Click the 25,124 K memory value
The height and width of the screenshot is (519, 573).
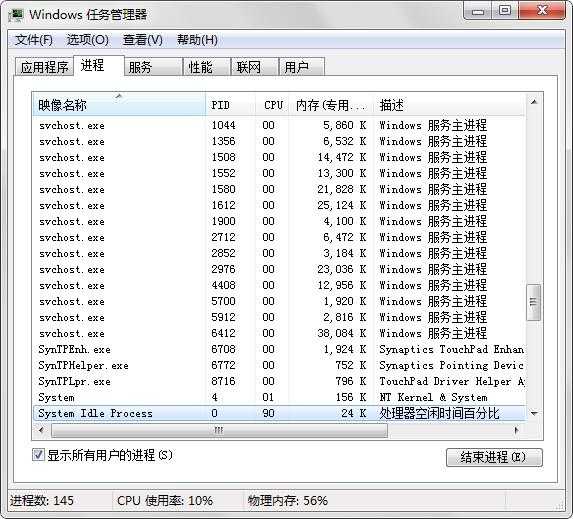342,205
